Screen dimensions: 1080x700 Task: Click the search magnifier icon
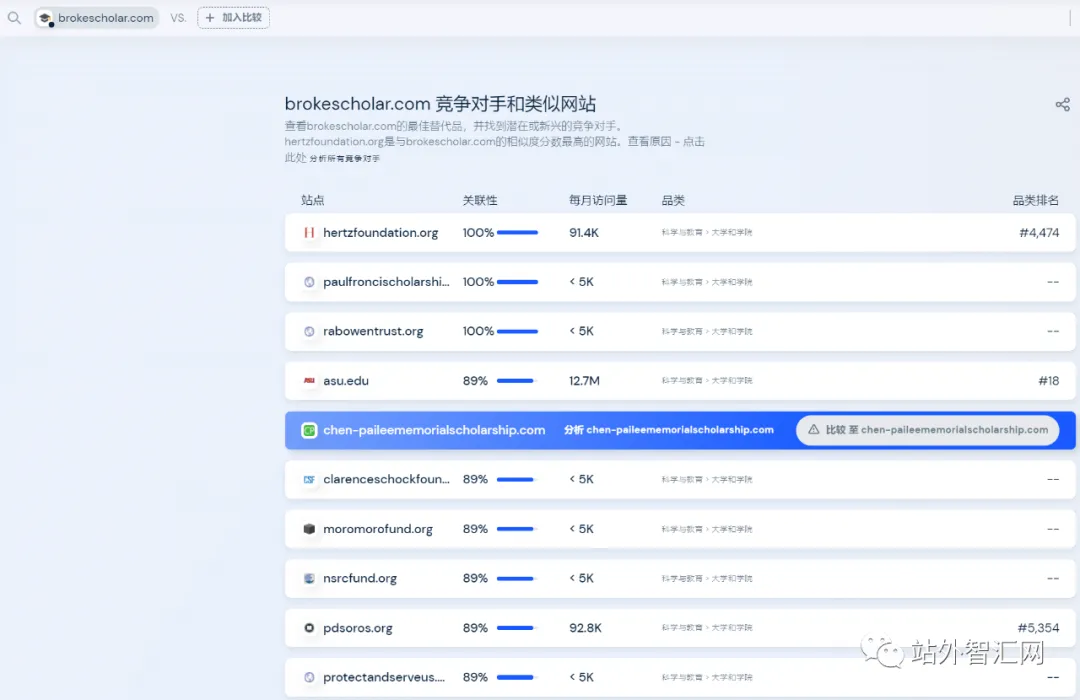(14, 18)
